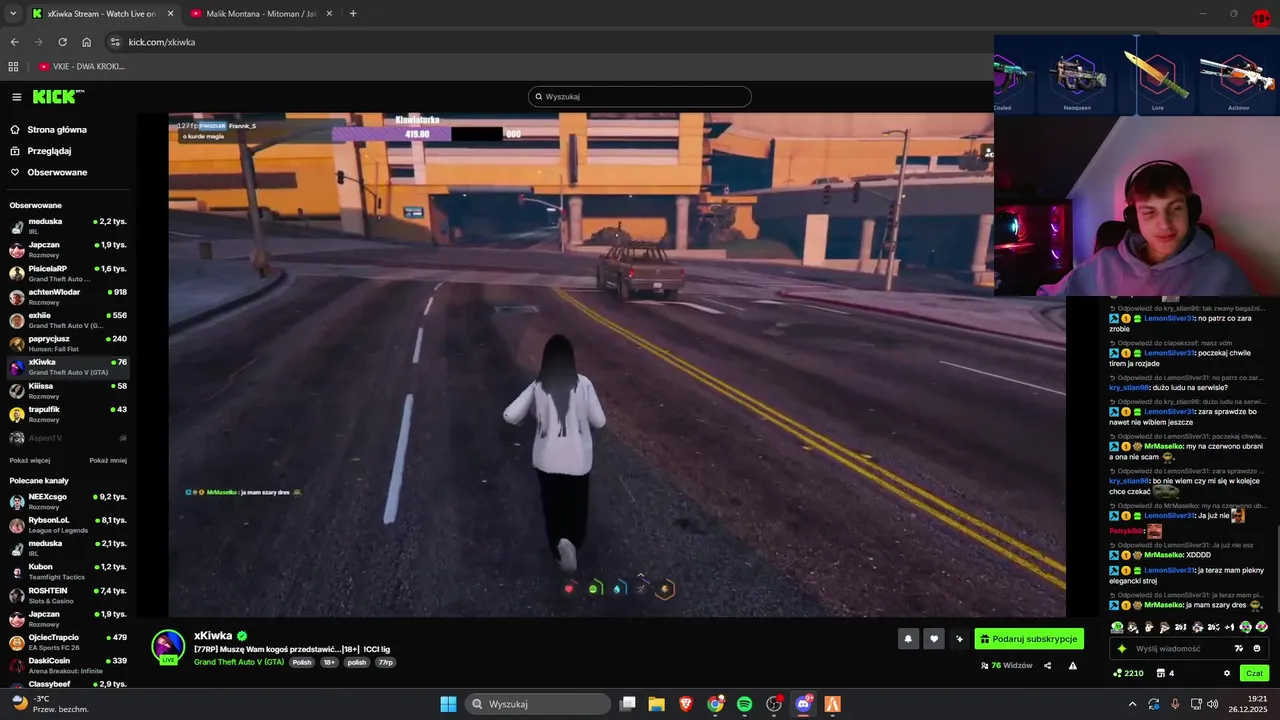Open followed channel Kiiissa
The image size is (1280, 720).
coord(68,390)
